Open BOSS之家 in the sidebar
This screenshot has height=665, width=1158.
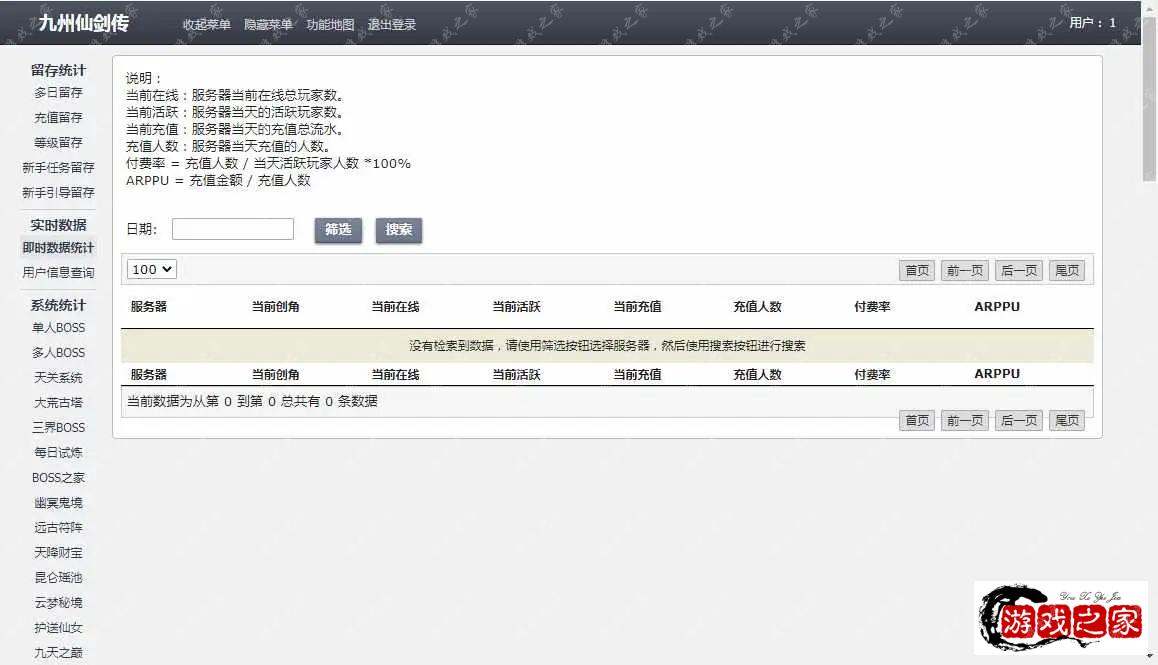(58, 477)
